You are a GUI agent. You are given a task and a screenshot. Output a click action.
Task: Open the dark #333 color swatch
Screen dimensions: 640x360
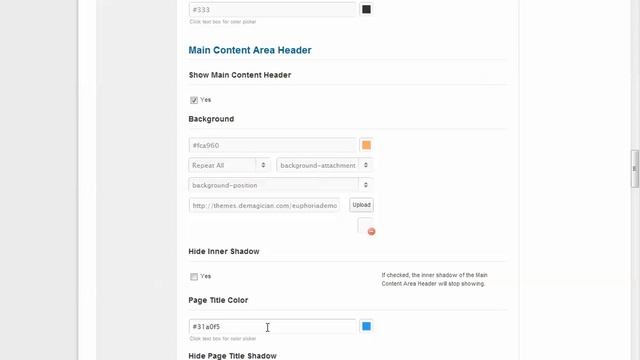[367, 9]
